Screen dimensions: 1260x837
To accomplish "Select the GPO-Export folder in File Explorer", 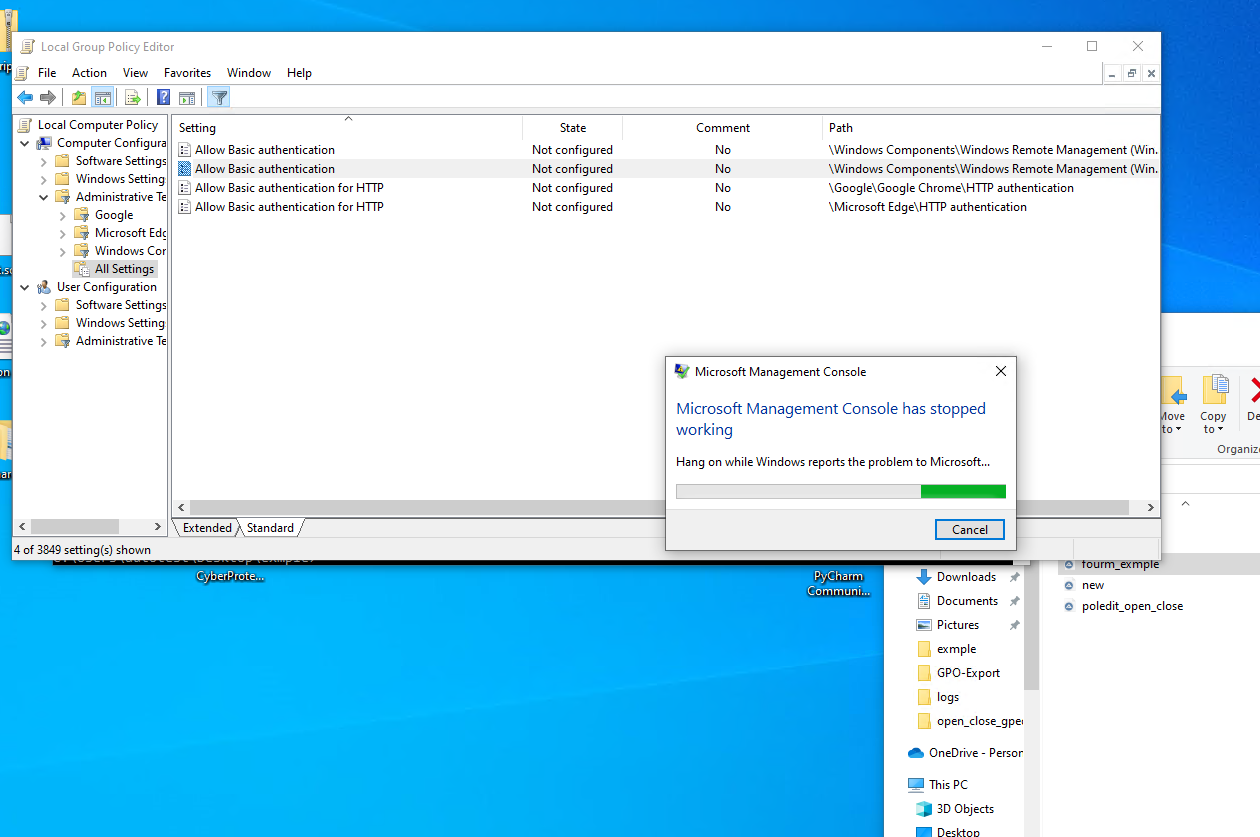I will click(x=968, y=673).
